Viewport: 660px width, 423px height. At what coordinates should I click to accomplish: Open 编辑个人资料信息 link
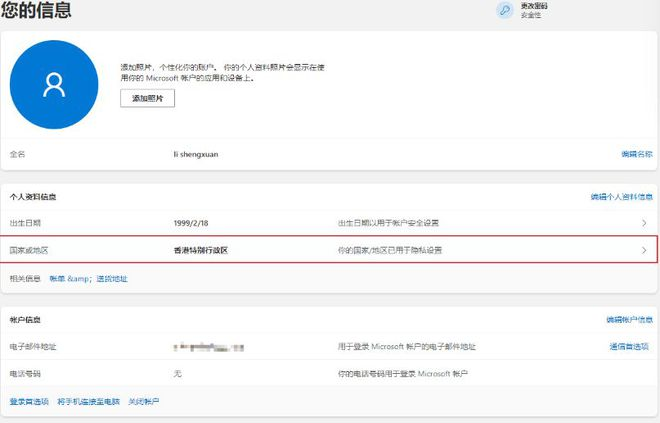pyautogui.click(x=621, y=197)
